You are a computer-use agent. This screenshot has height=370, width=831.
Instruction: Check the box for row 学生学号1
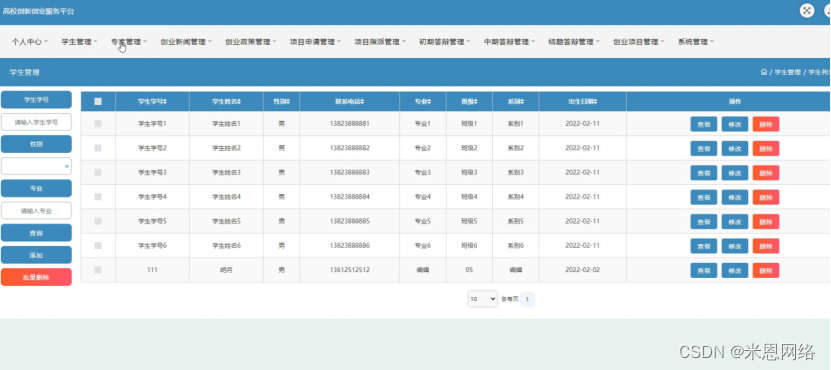pyautogui.click(x=98, y=124)
